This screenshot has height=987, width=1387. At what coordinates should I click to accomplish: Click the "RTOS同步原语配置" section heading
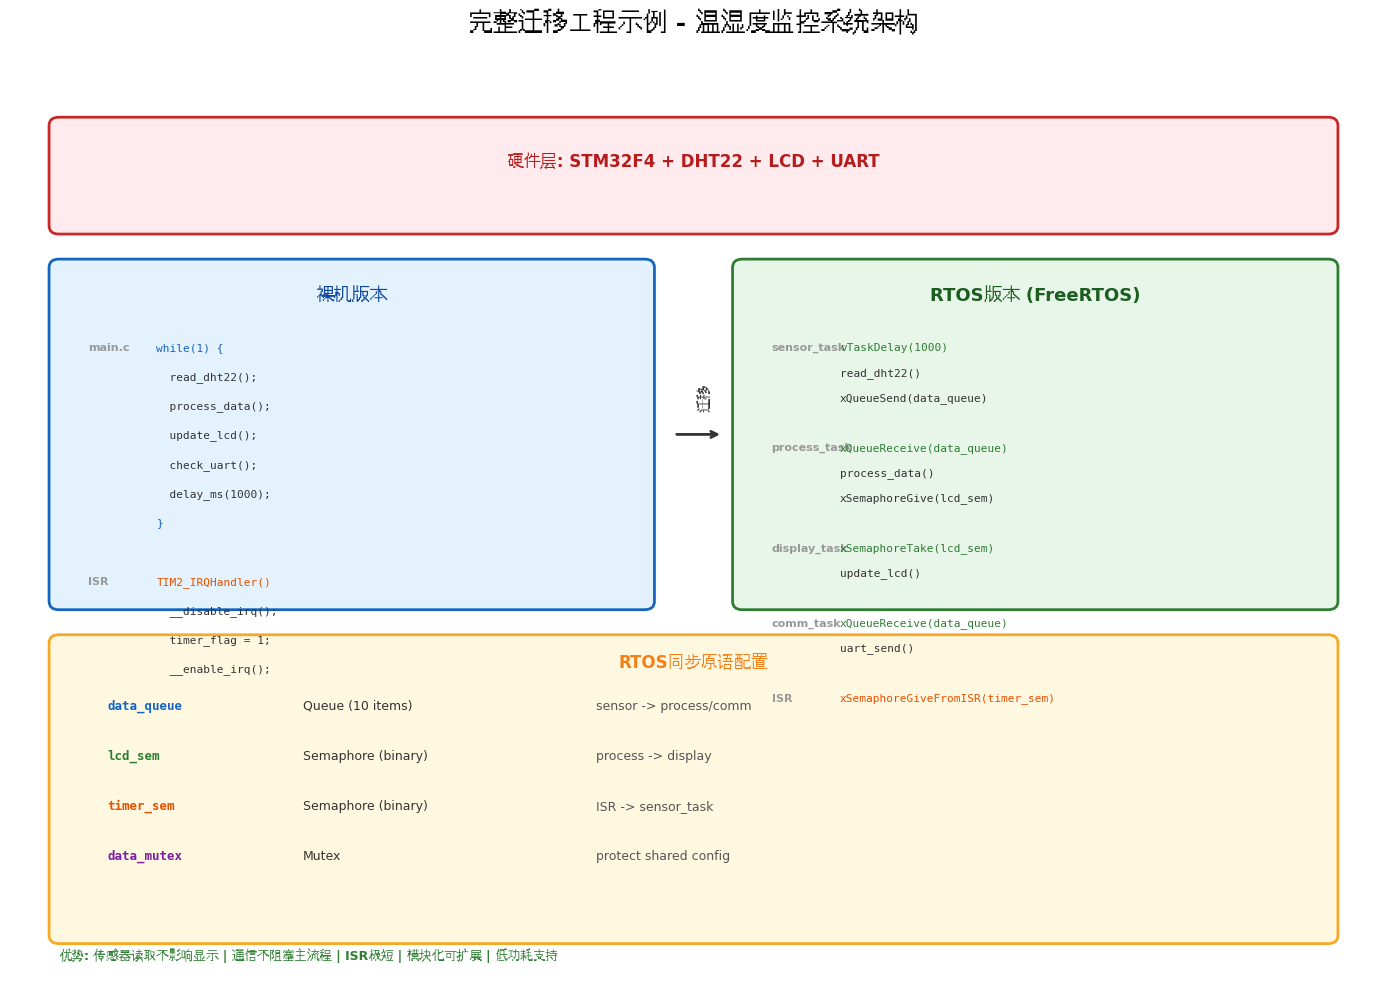[693, 662]
